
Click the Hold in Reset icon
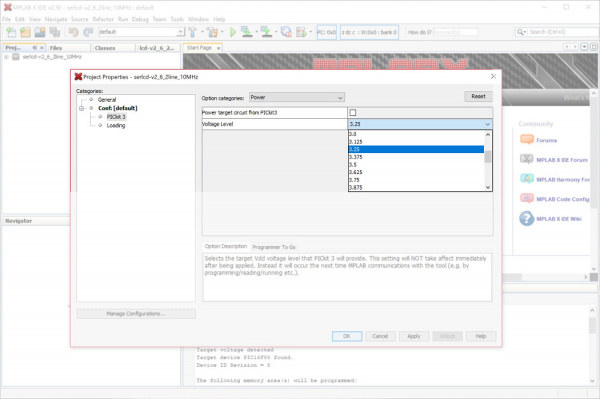tap(286, 32)
